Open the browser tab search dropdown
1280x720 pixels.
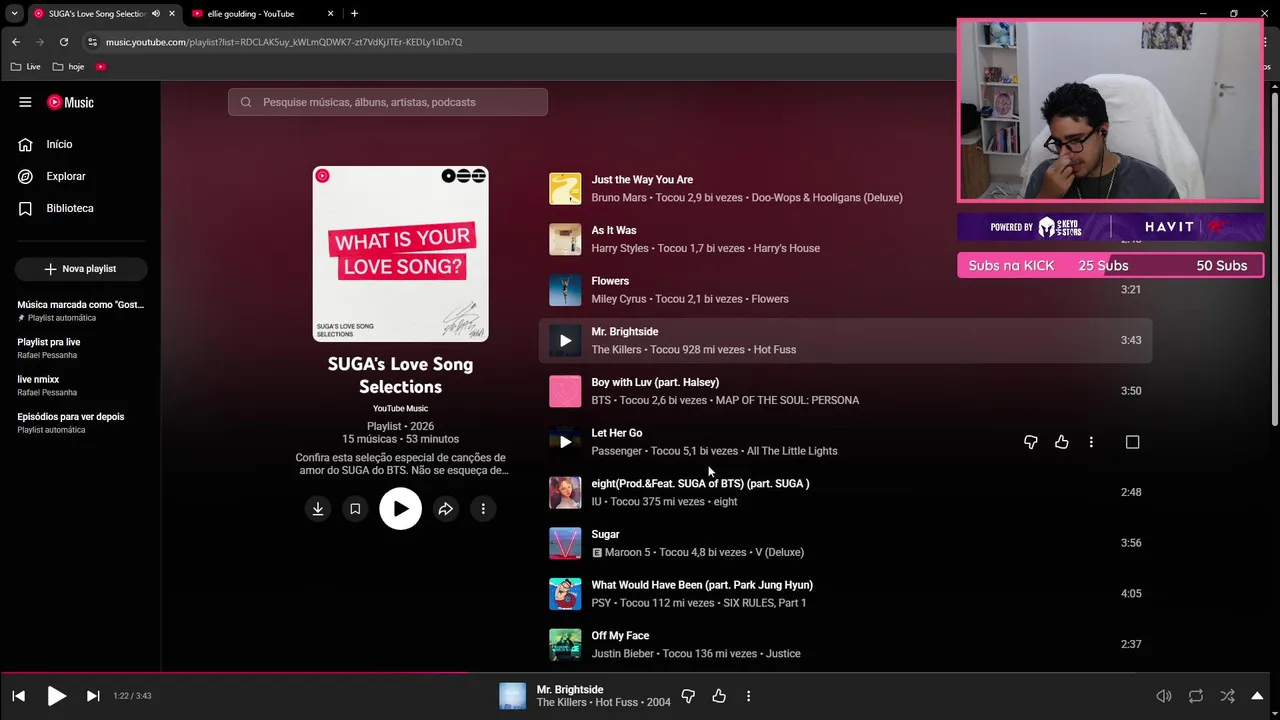coord(14,14)
